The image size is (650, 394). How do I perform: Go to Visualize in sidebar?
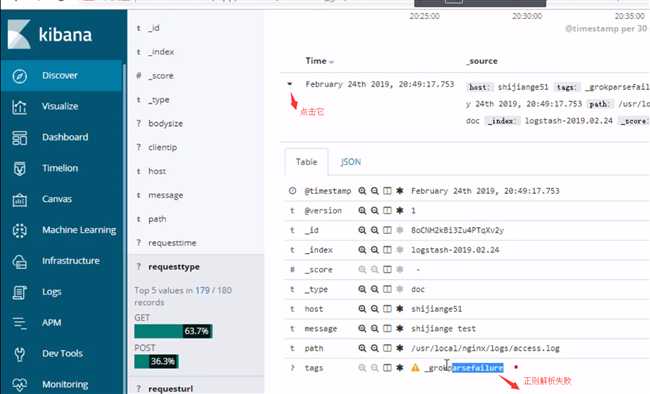60,106
